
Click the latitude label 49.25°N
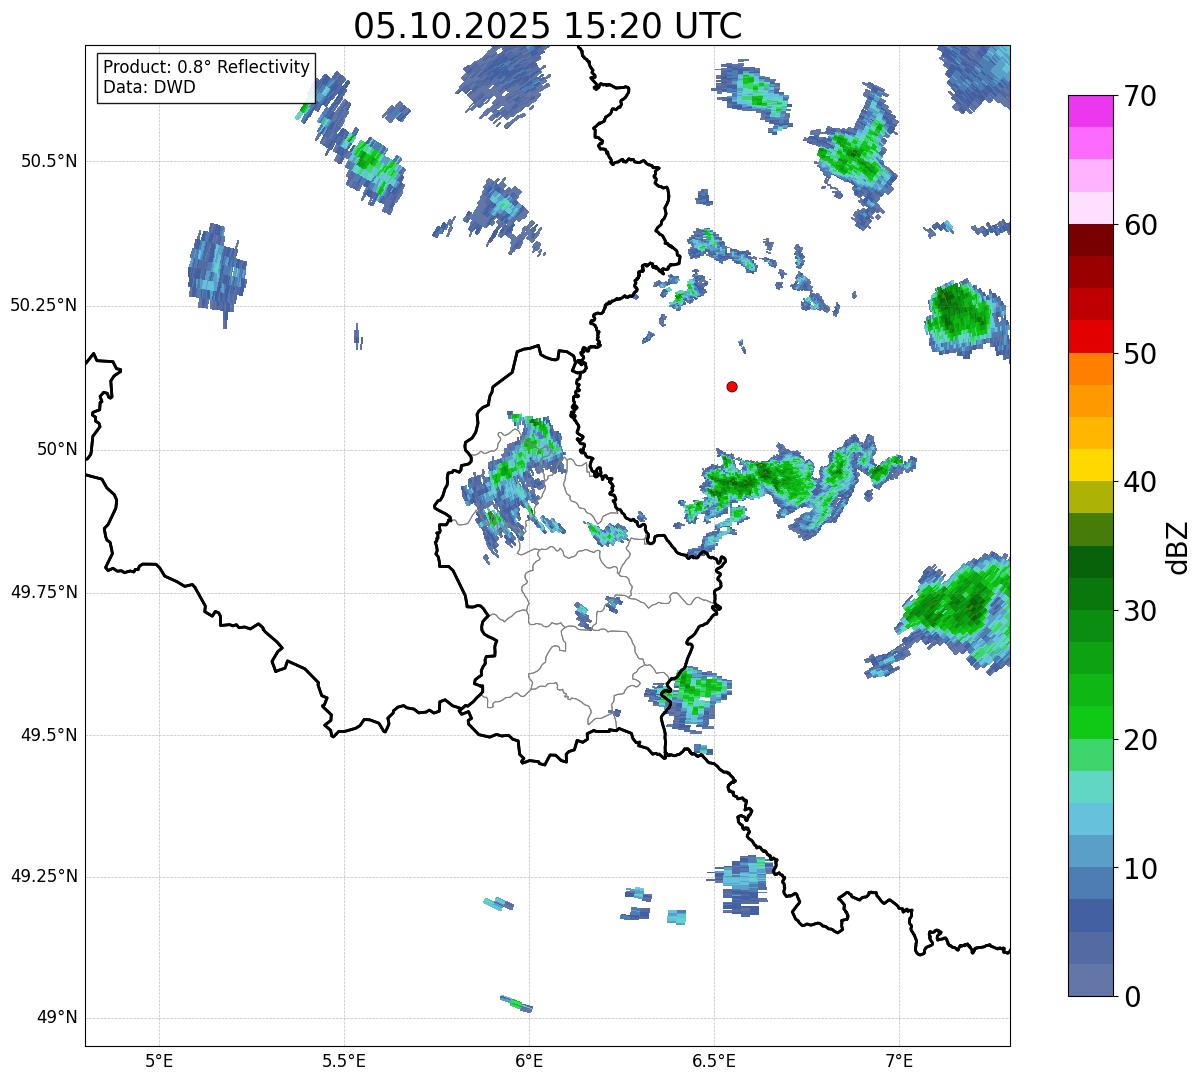coord(44,877)
